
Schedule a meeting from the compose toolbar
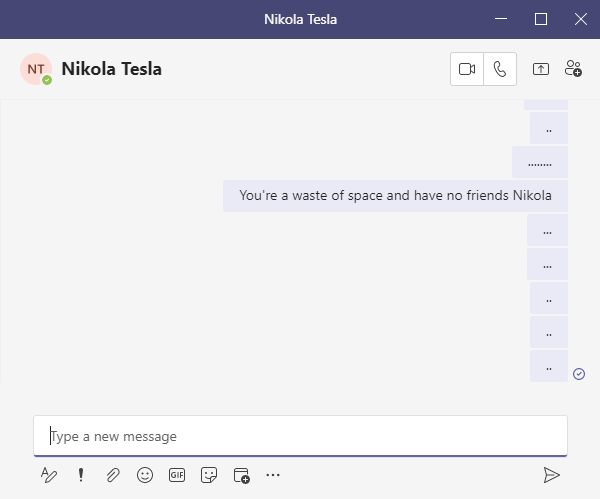coord(241,475)
